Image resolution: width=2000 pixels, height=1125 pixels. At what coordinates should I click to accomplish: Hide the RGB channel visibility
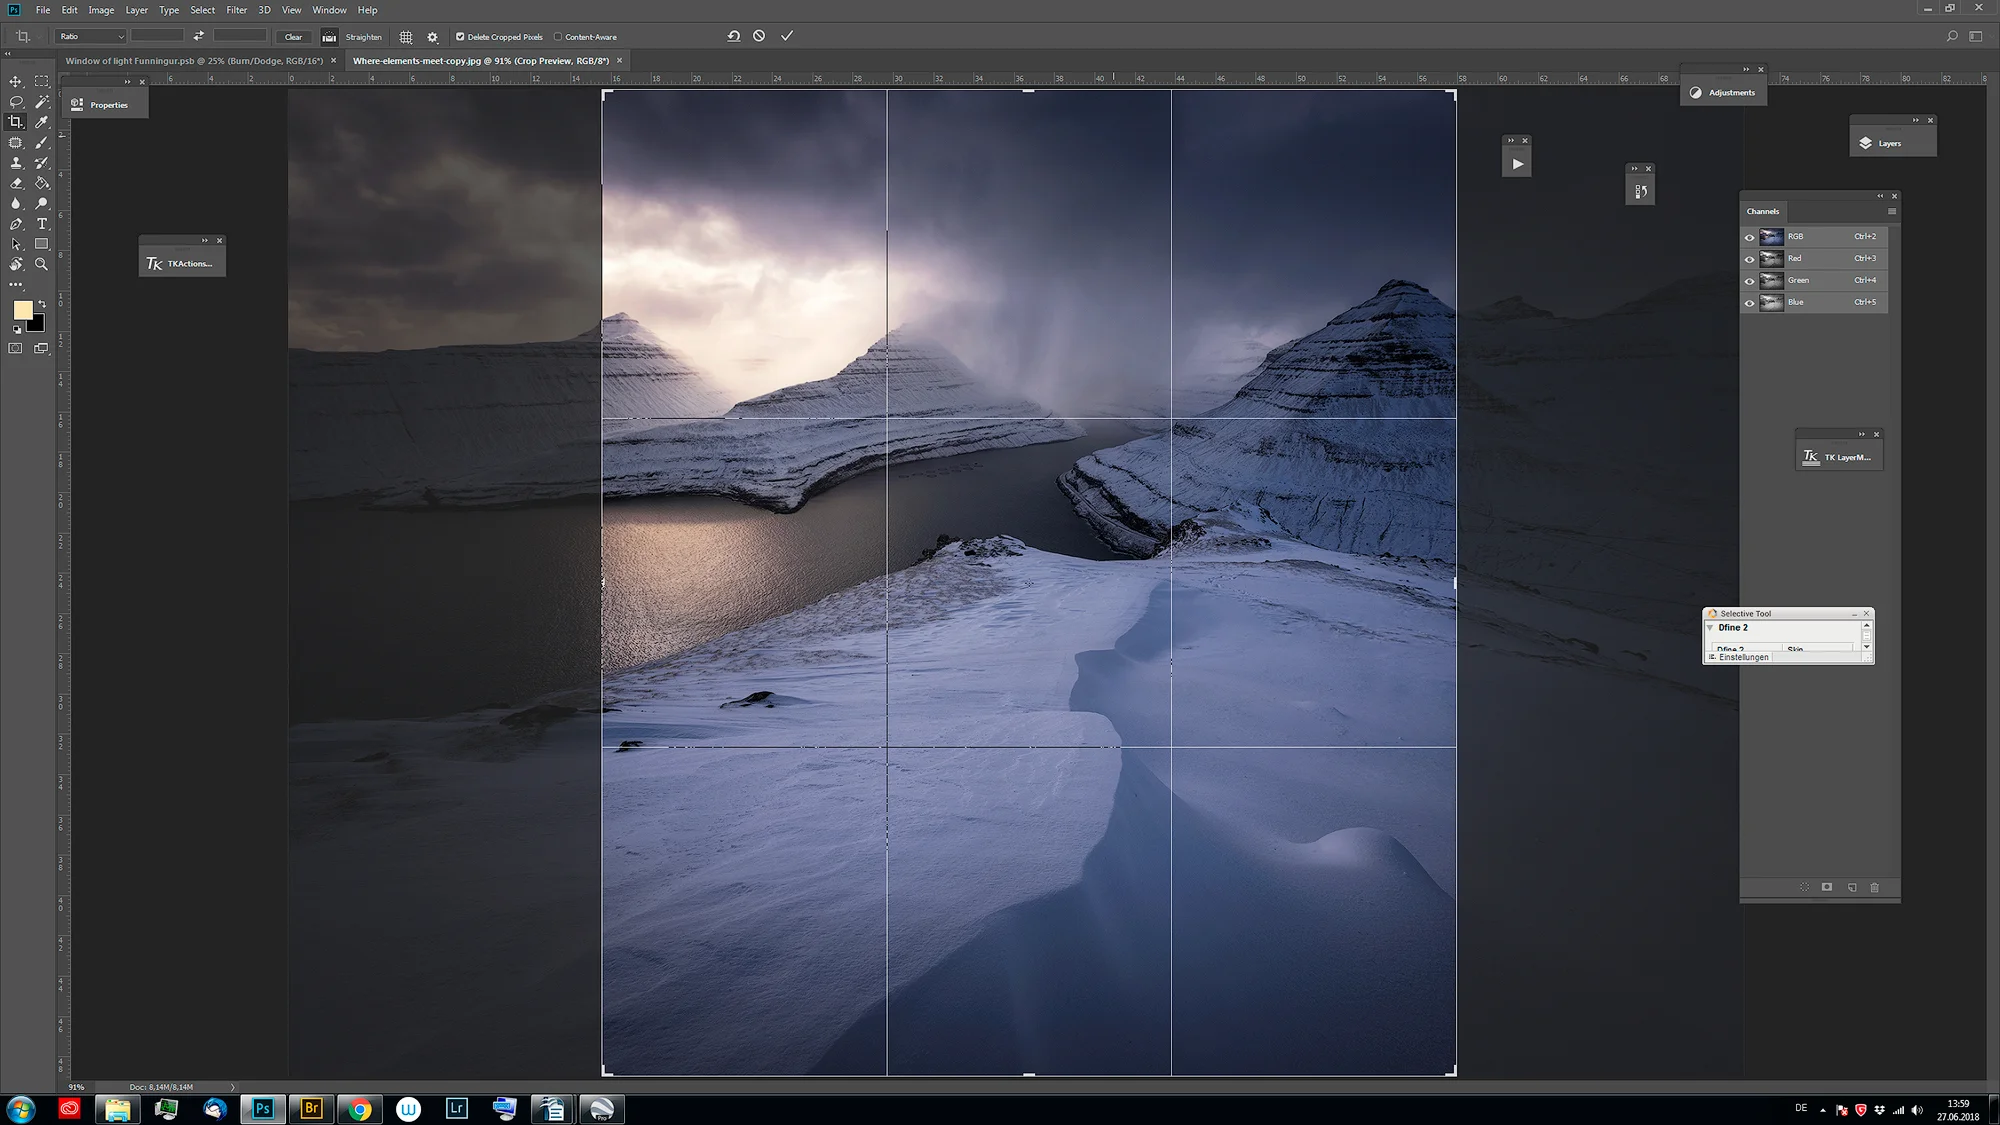[1749, 237]
